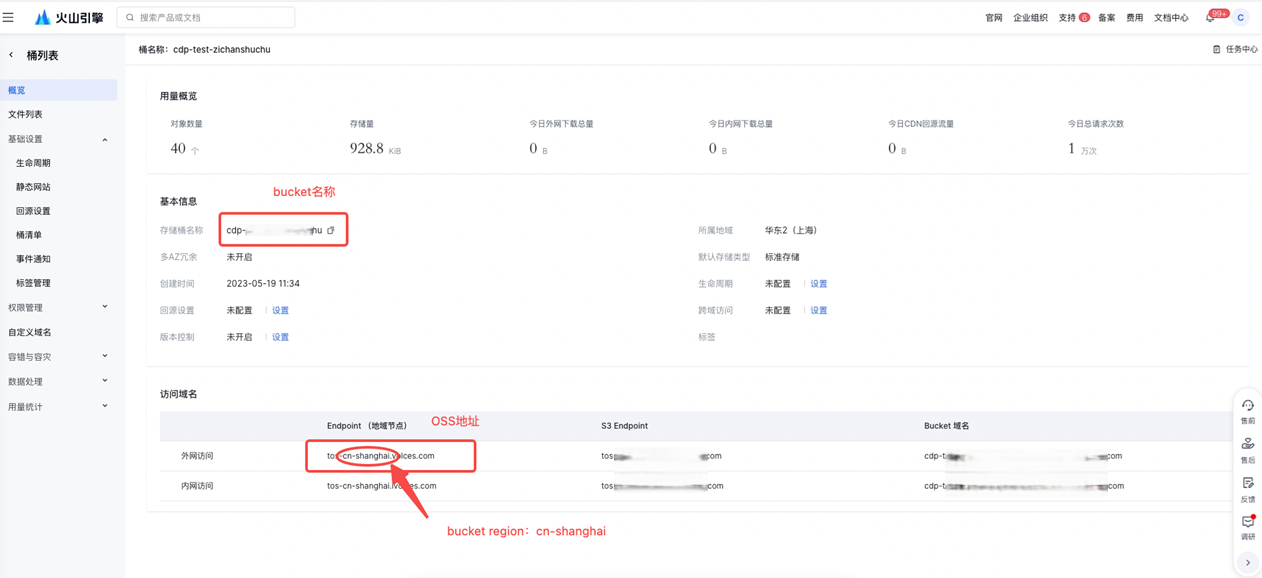Collapse the 基础设置 menu section

105,139
